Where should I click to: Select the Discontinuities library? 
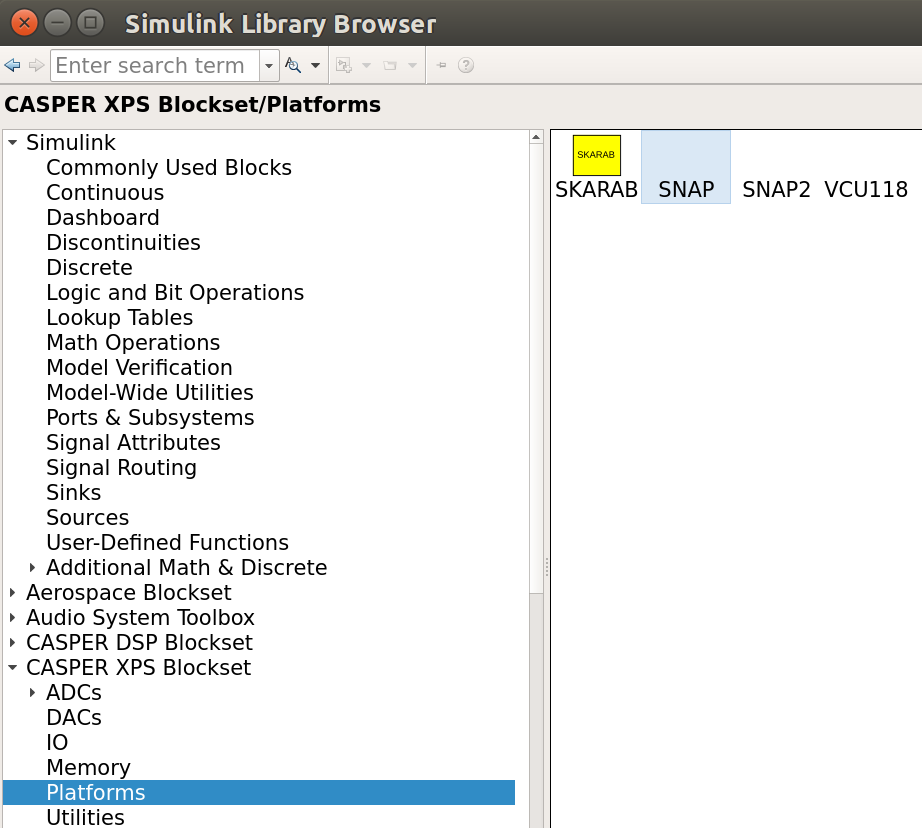[x=123, y=242]
